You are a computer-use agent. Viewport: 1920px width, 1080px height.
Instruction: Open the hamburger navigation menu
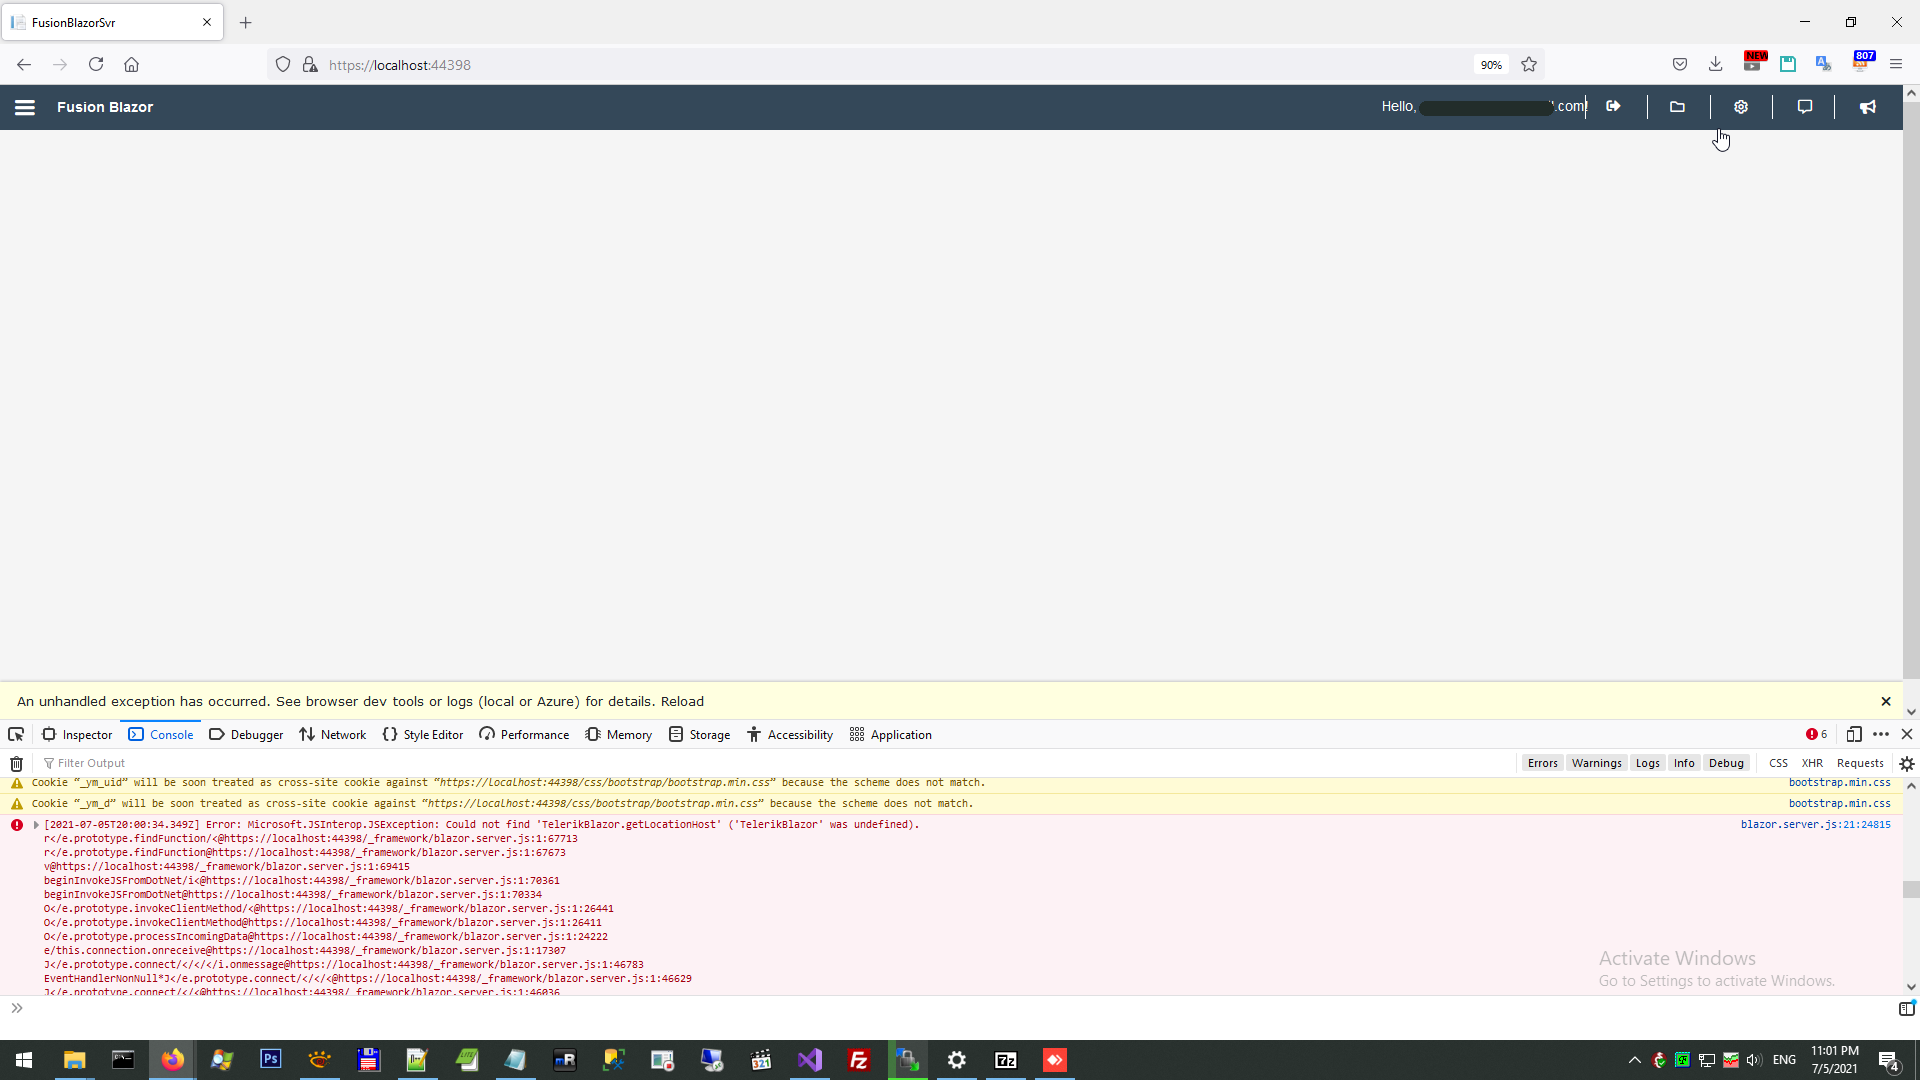(x=25, y=107)
